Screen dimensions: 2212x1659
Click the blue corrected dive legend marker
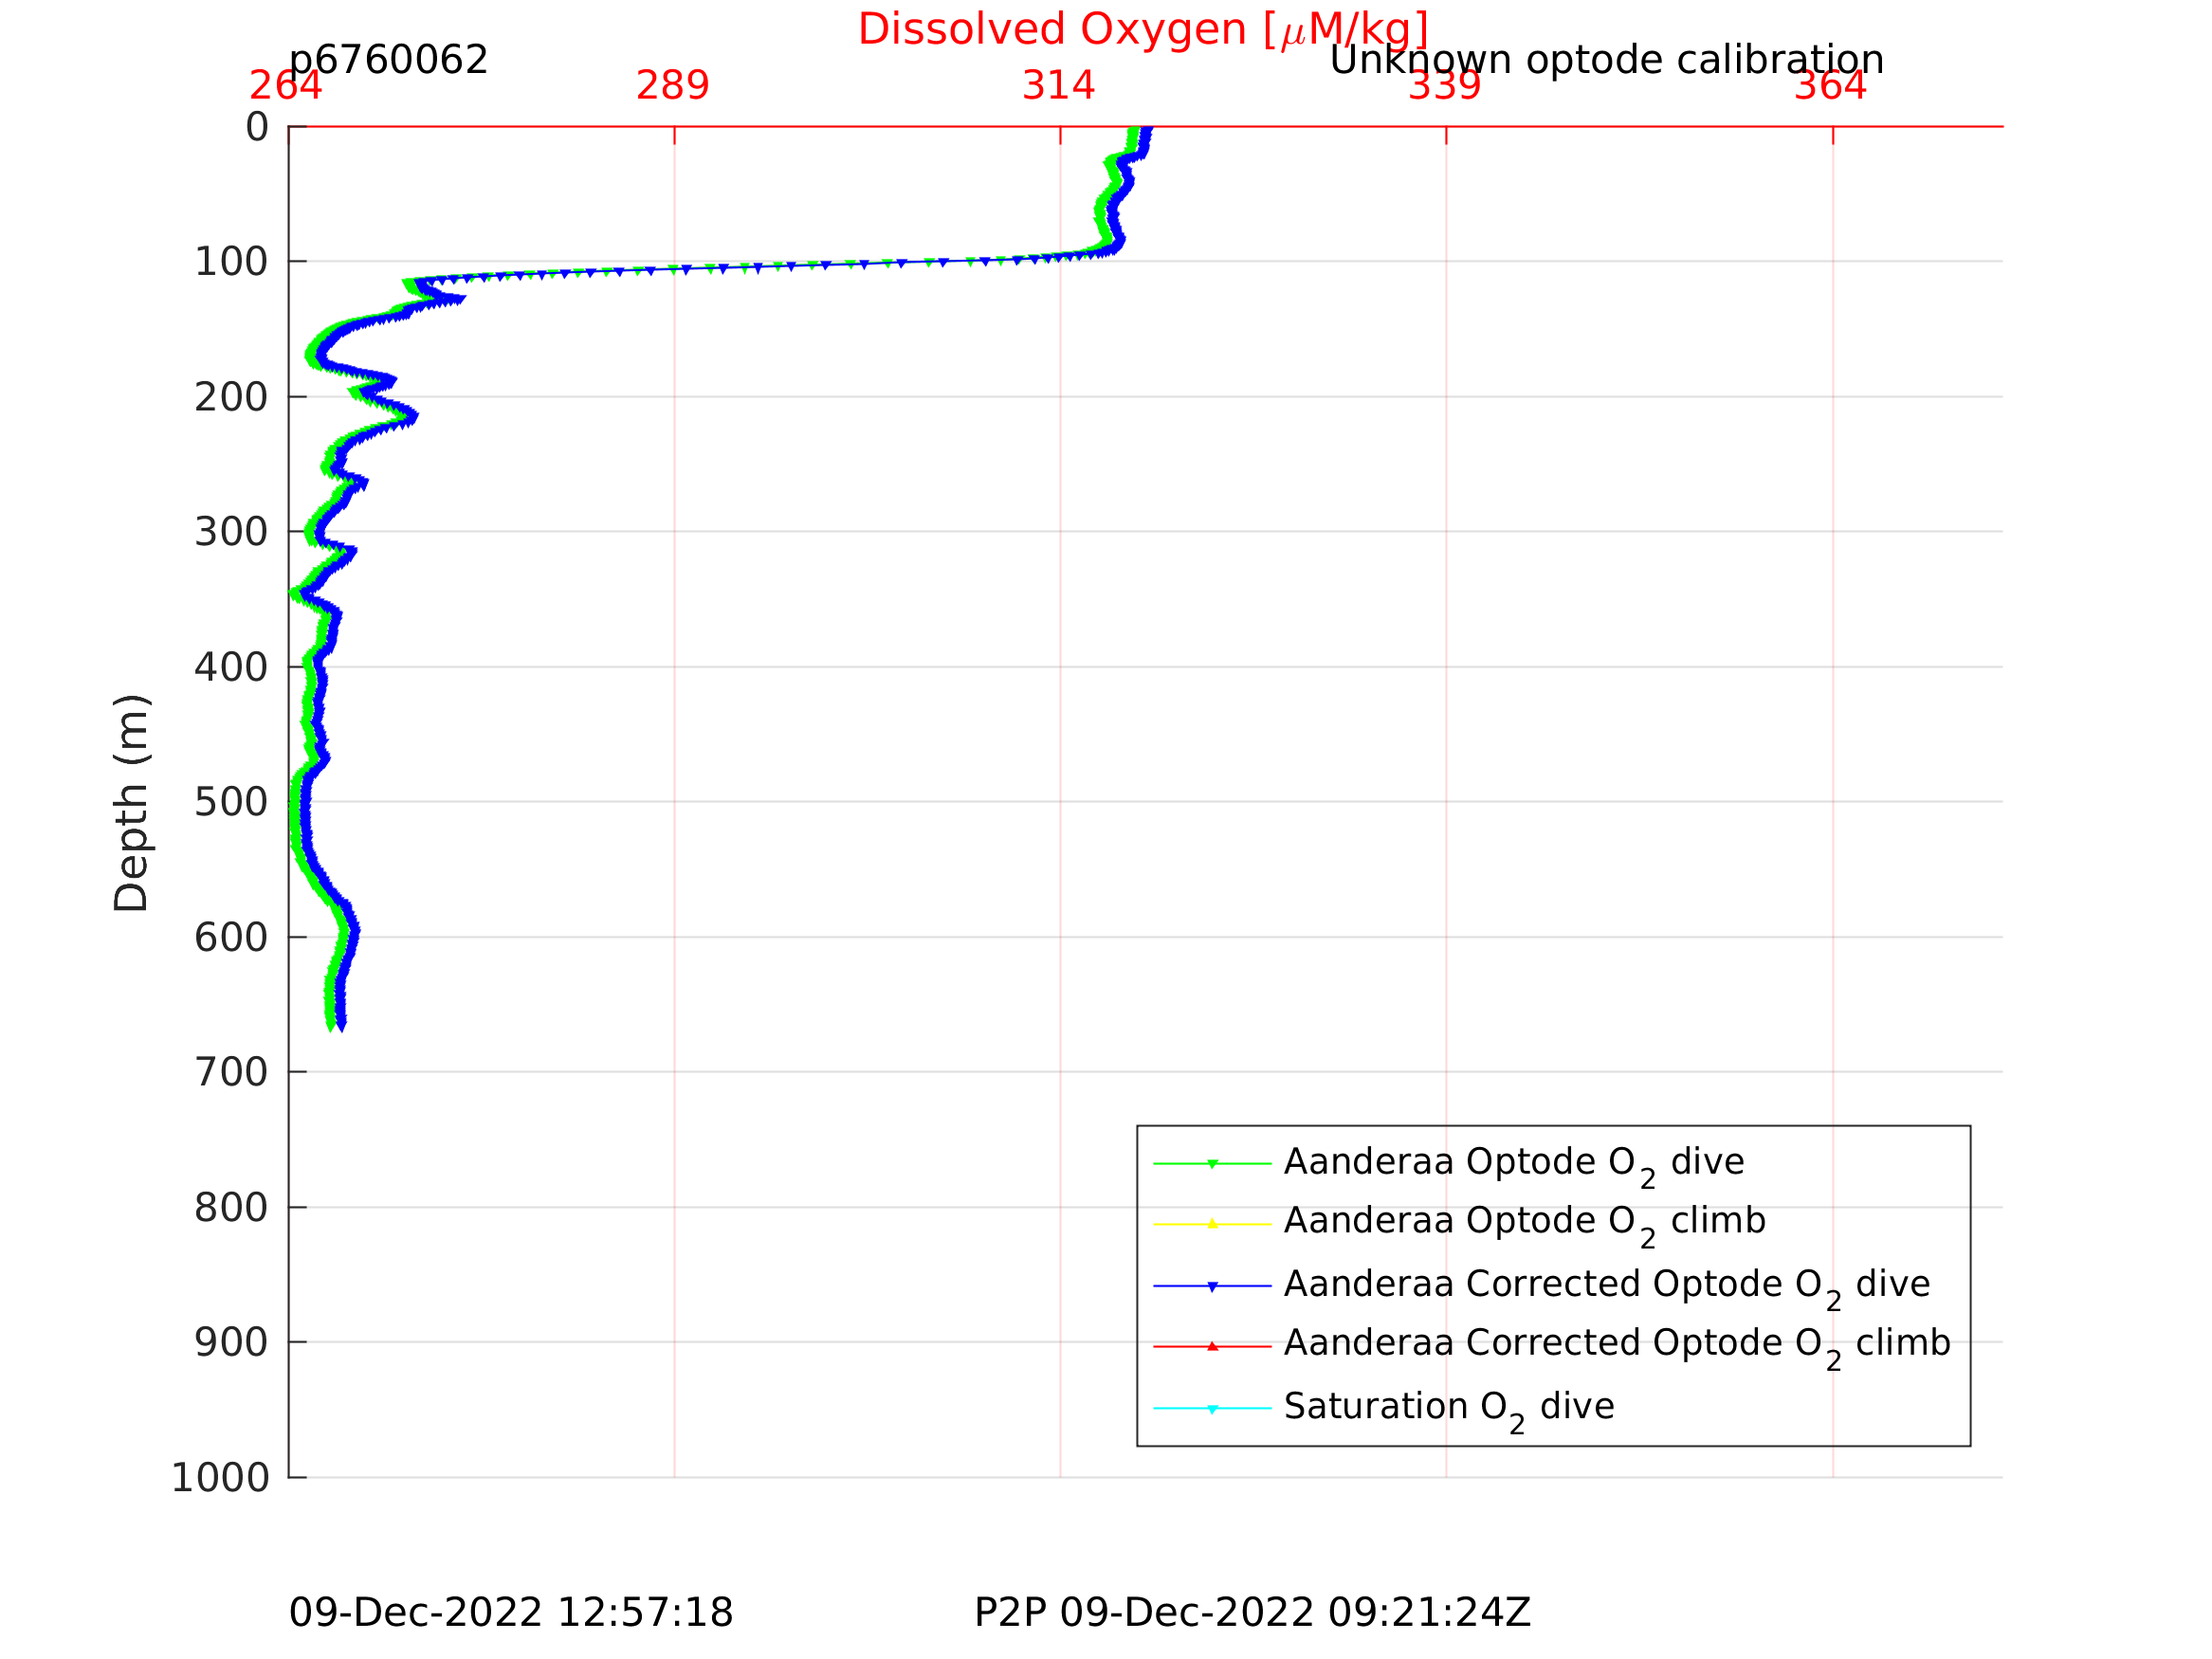[1212, 1286]
